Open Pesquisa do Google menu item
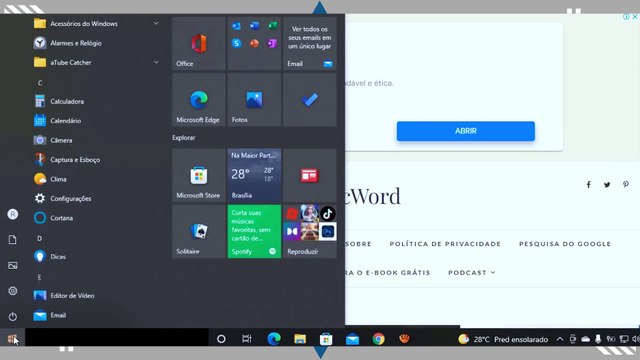The height and width of the screenshot is (360, 640). tap(565, 244)
